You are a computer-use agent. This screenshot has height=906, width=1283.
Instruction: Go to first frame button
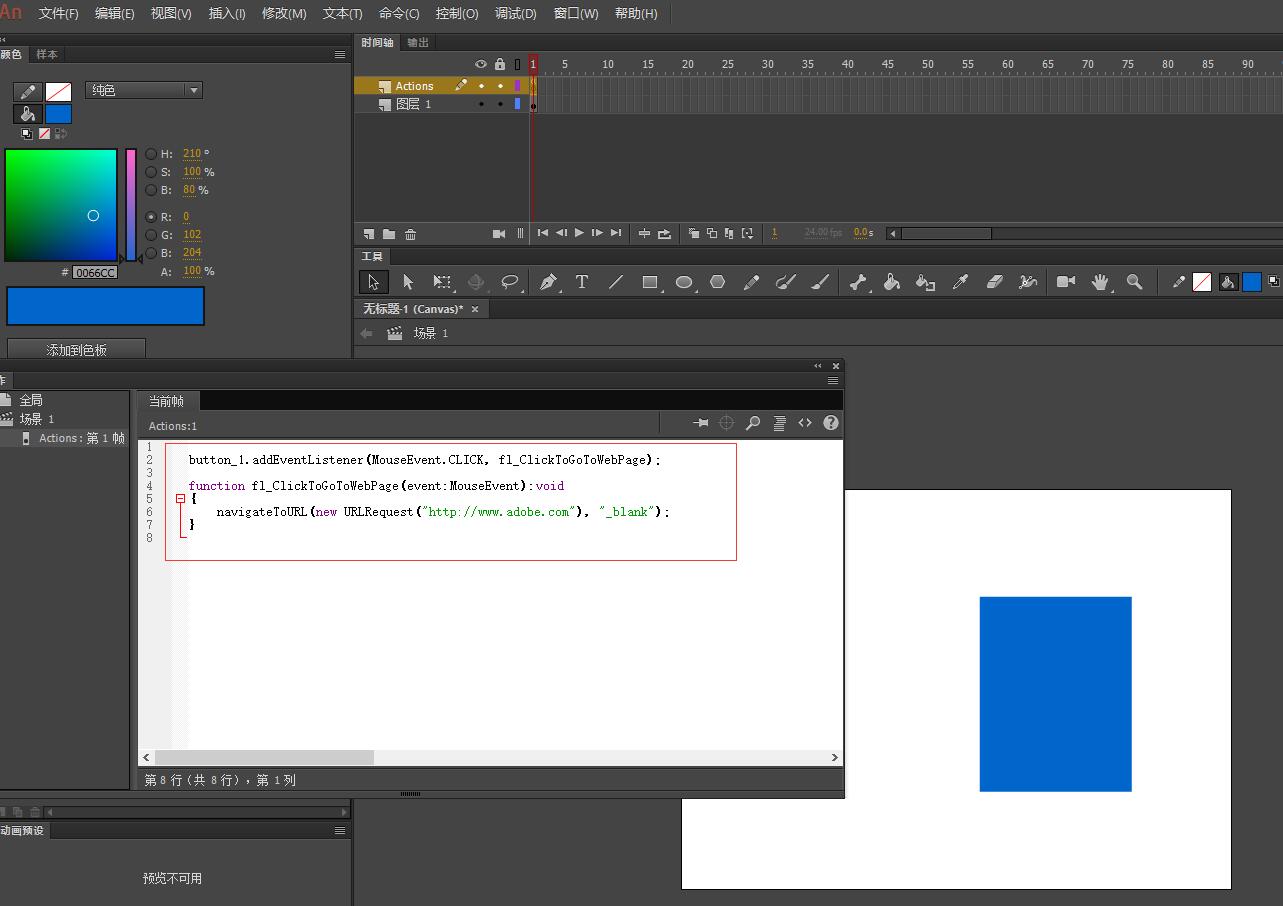point(543,233)
